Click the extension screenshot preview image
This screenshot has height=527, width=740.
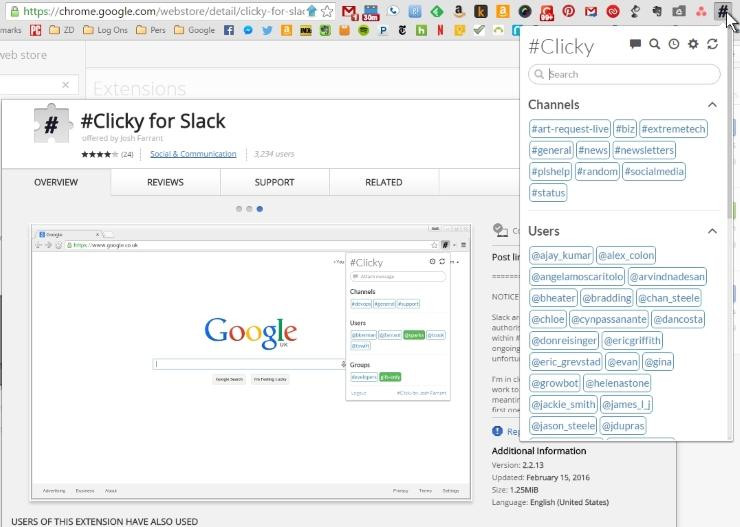click(251, 362)
